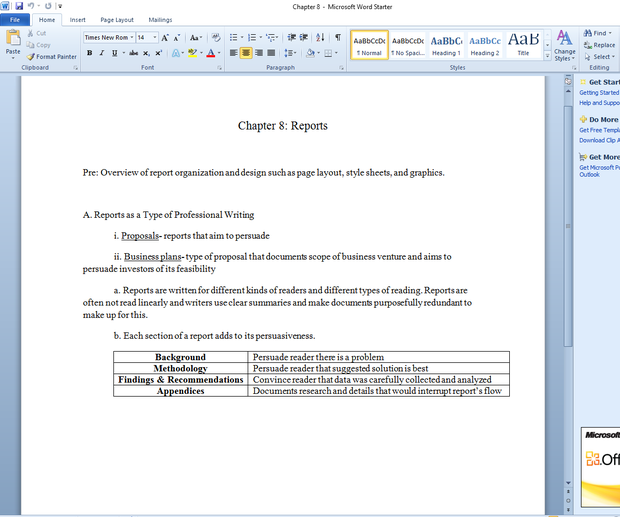The height and width of the screenshot is (517, 620).
Task: Click the Text Effects glowing A icon
Action: click(176, 53)
